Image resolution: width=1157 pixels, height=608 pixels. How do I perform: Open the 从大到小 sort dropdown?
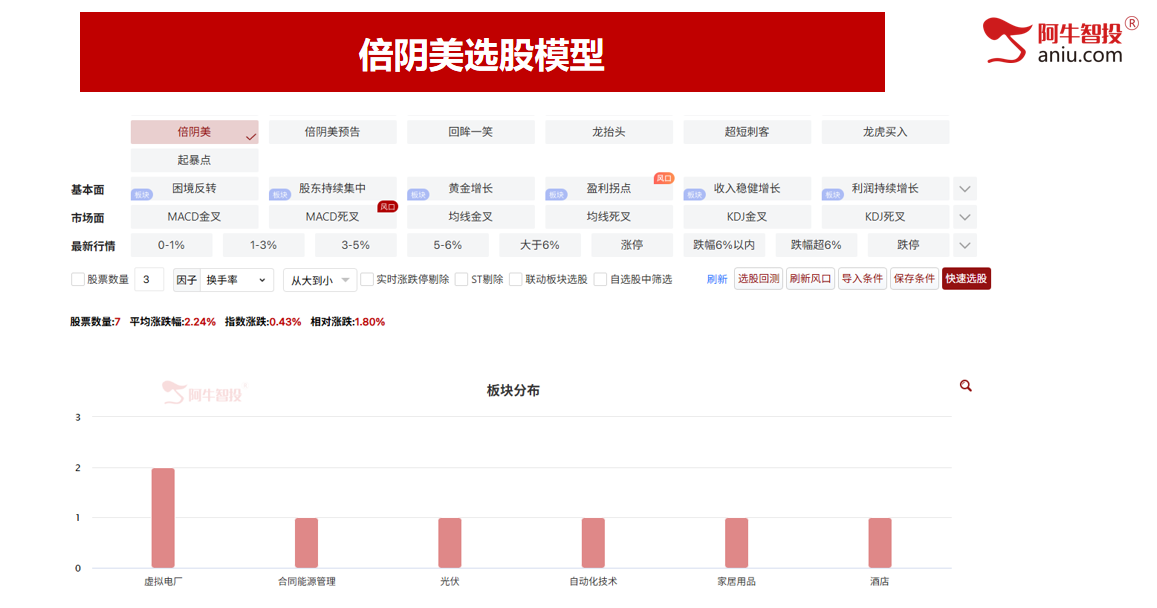pos(320,280)
